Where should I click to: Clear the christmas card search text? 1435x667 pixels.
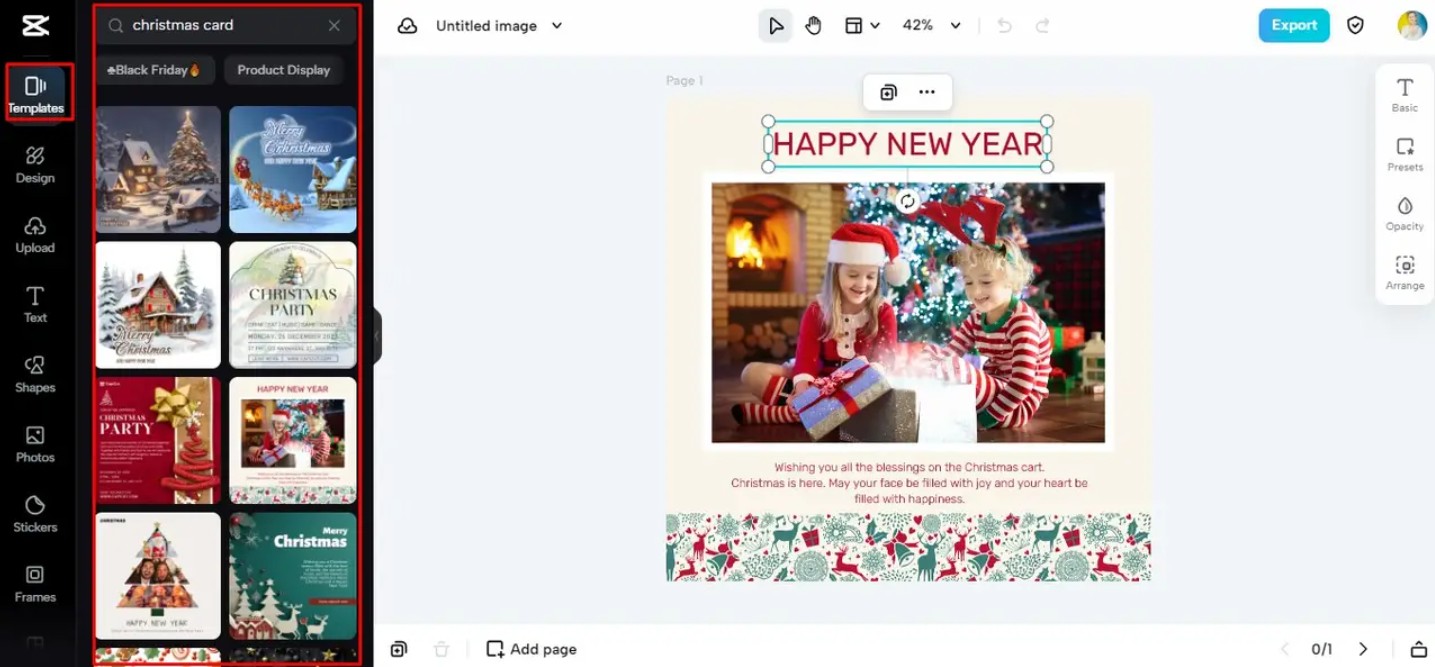click(334, 25)
